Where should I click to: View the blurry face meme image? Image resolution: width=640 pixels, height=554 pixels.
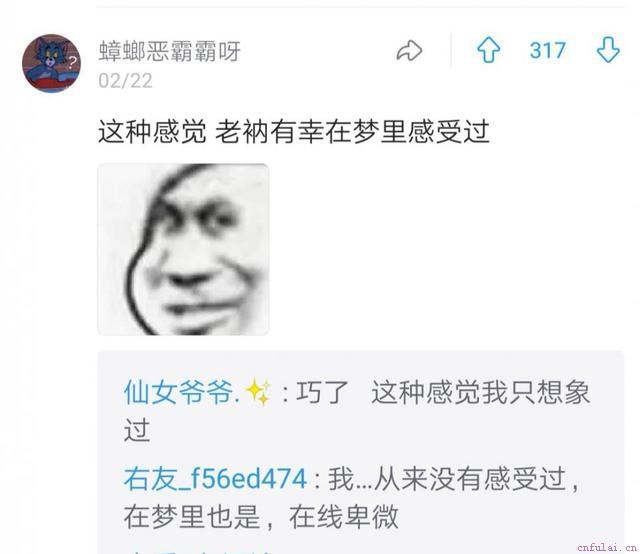(183, 249)
